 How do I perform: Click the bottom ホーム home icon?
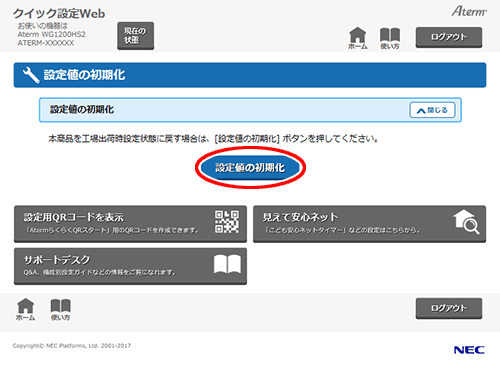[26, 309]
